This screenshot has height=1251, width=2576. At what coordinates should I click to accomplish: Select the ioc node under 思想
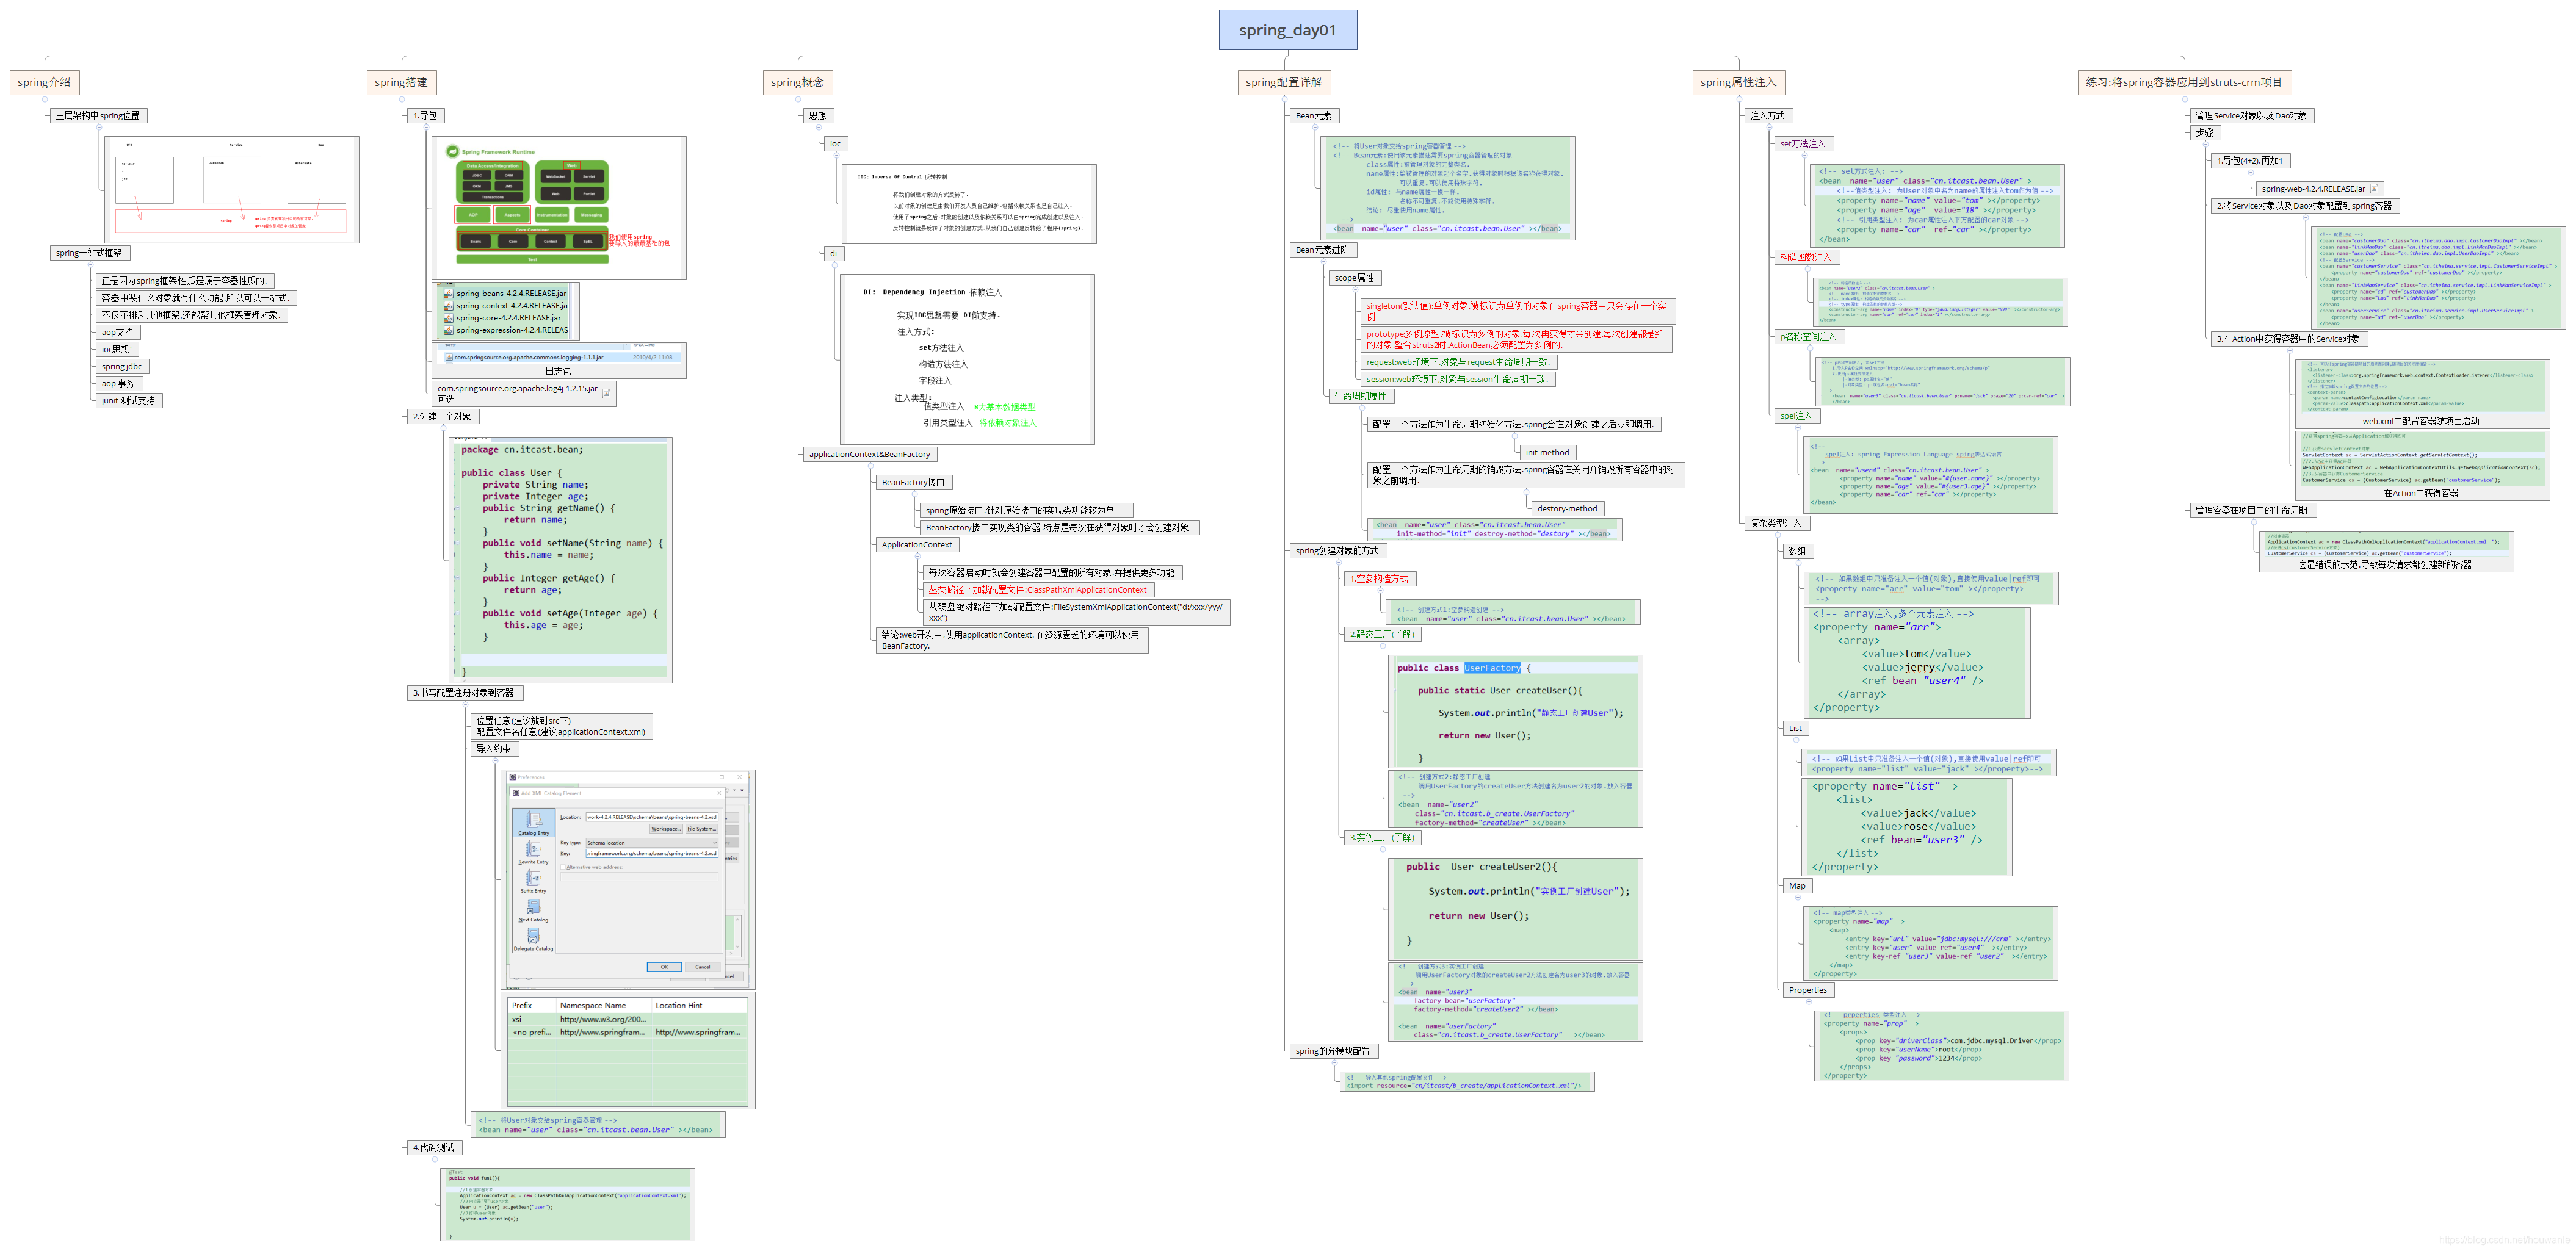click(x=835, y=144)
